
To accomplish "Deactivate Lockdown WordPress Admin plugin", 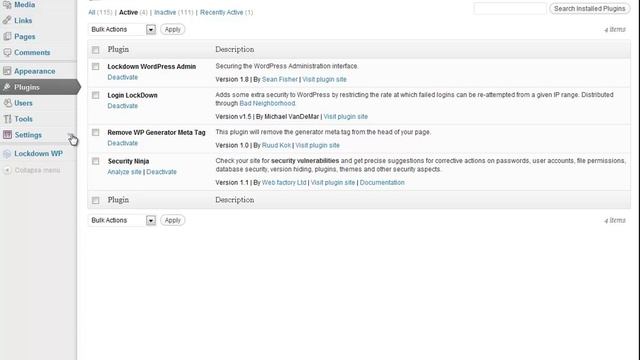I will click(x=122, y=77).
